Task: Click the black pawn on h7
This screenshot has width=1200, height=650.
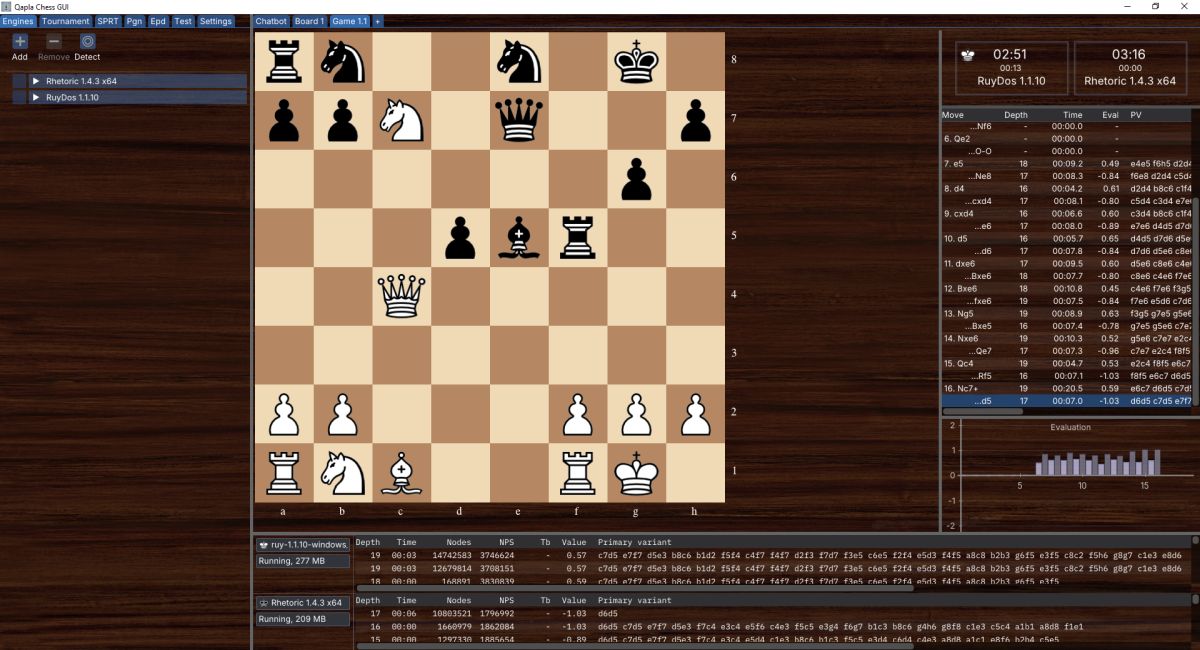Action: click(695, 120)
